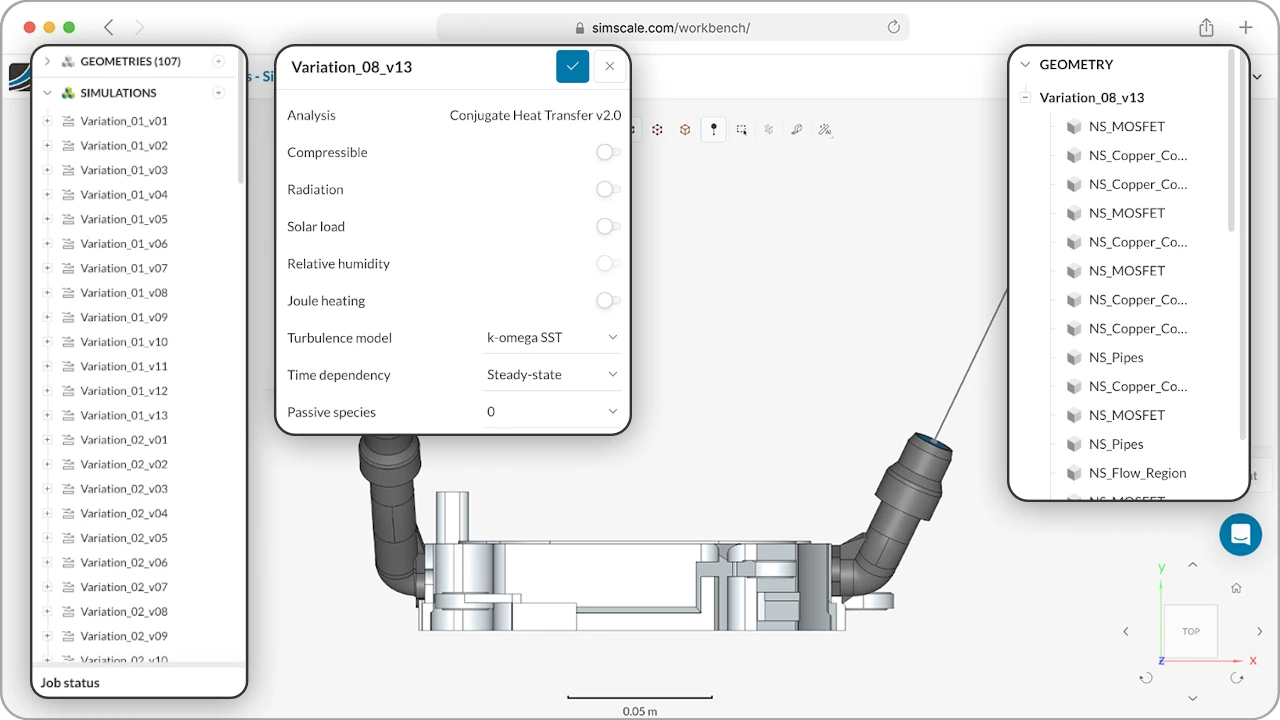
Task: Select the mesh vertices display icon
Action: [x=658, y=129]
